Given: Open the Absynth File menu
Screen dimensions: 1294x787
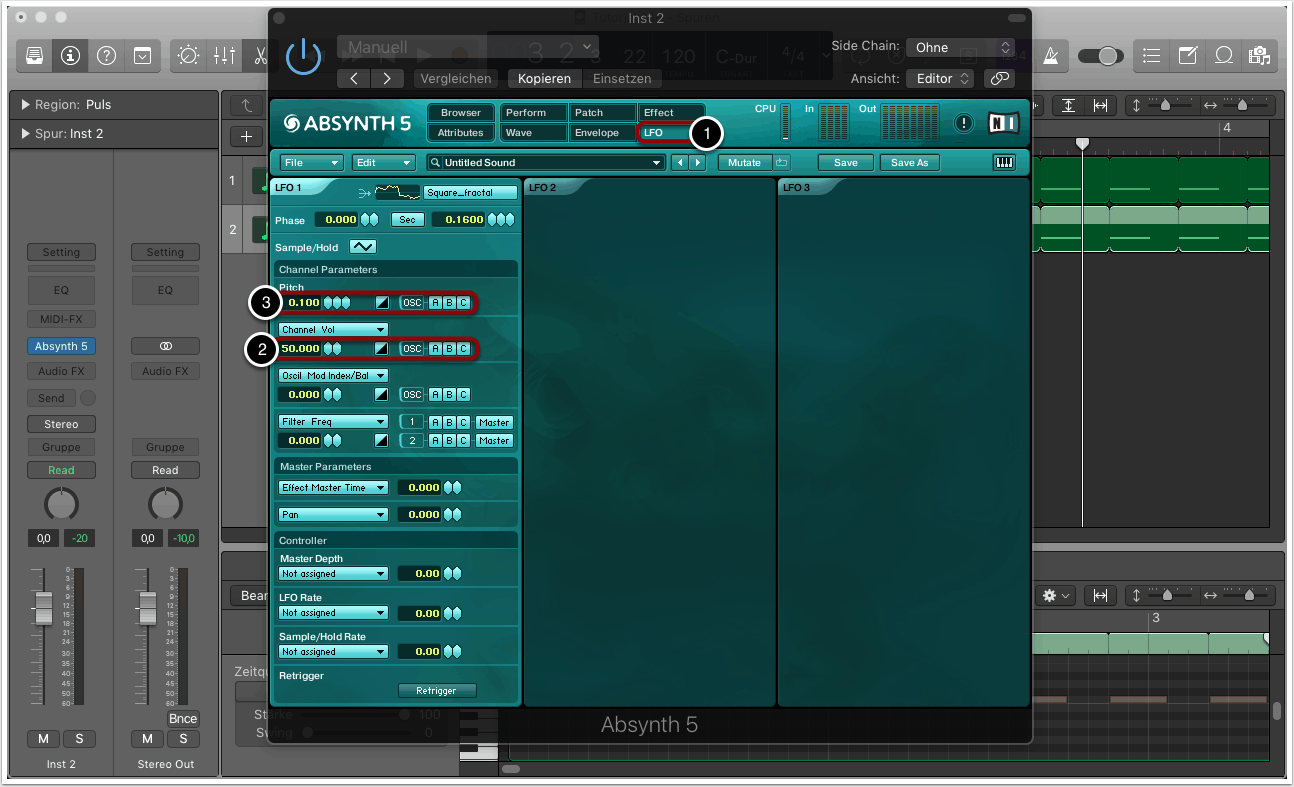Looking at the screenshot, I should point(312,163).
